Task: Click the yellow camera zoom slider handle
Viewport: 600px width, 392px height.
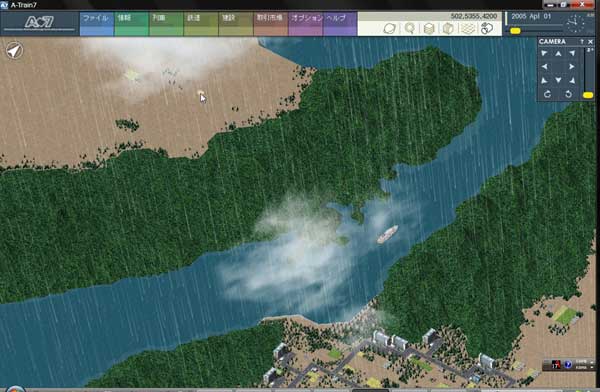Action: pos(588,95)
